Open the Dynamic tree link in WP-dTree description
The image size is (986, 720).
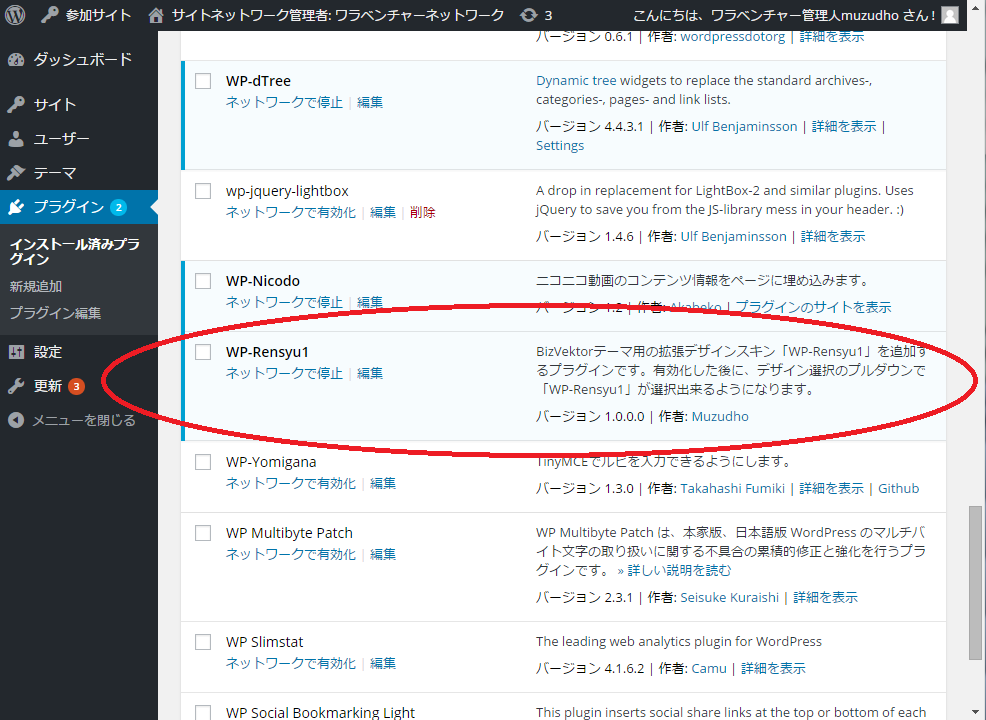click(x=576, y=80)
